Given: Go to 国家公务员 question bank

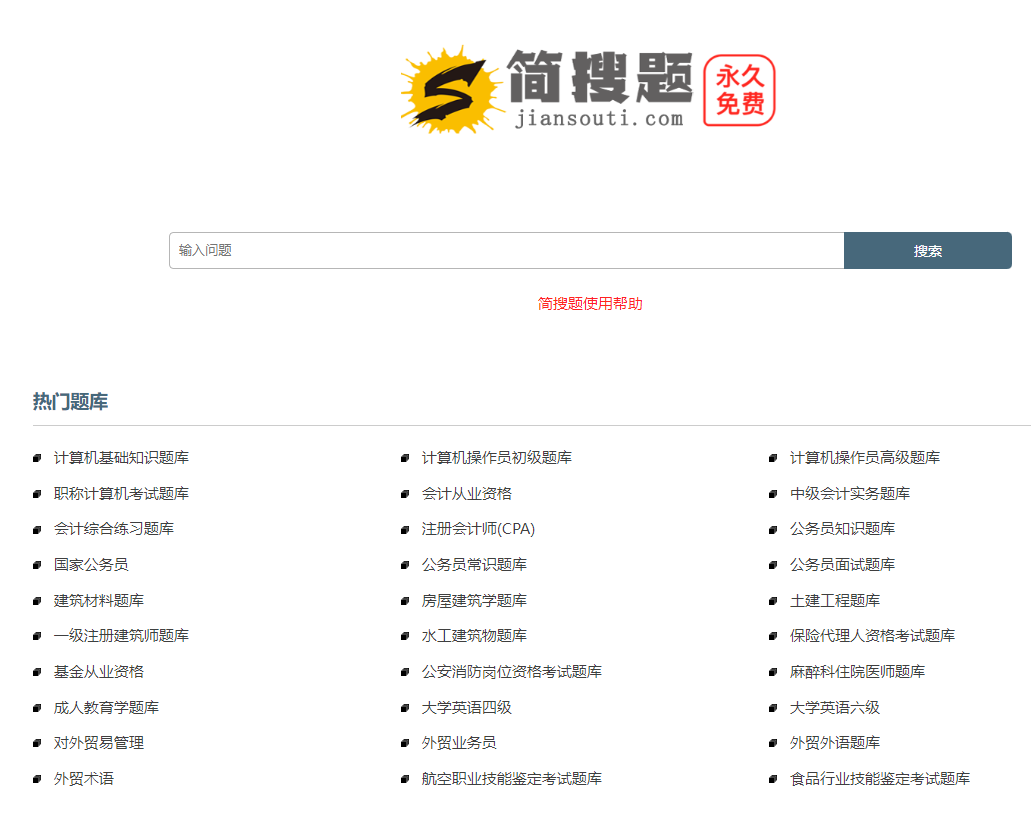Looking at the screenshot, I should click(x=91, y=565).
